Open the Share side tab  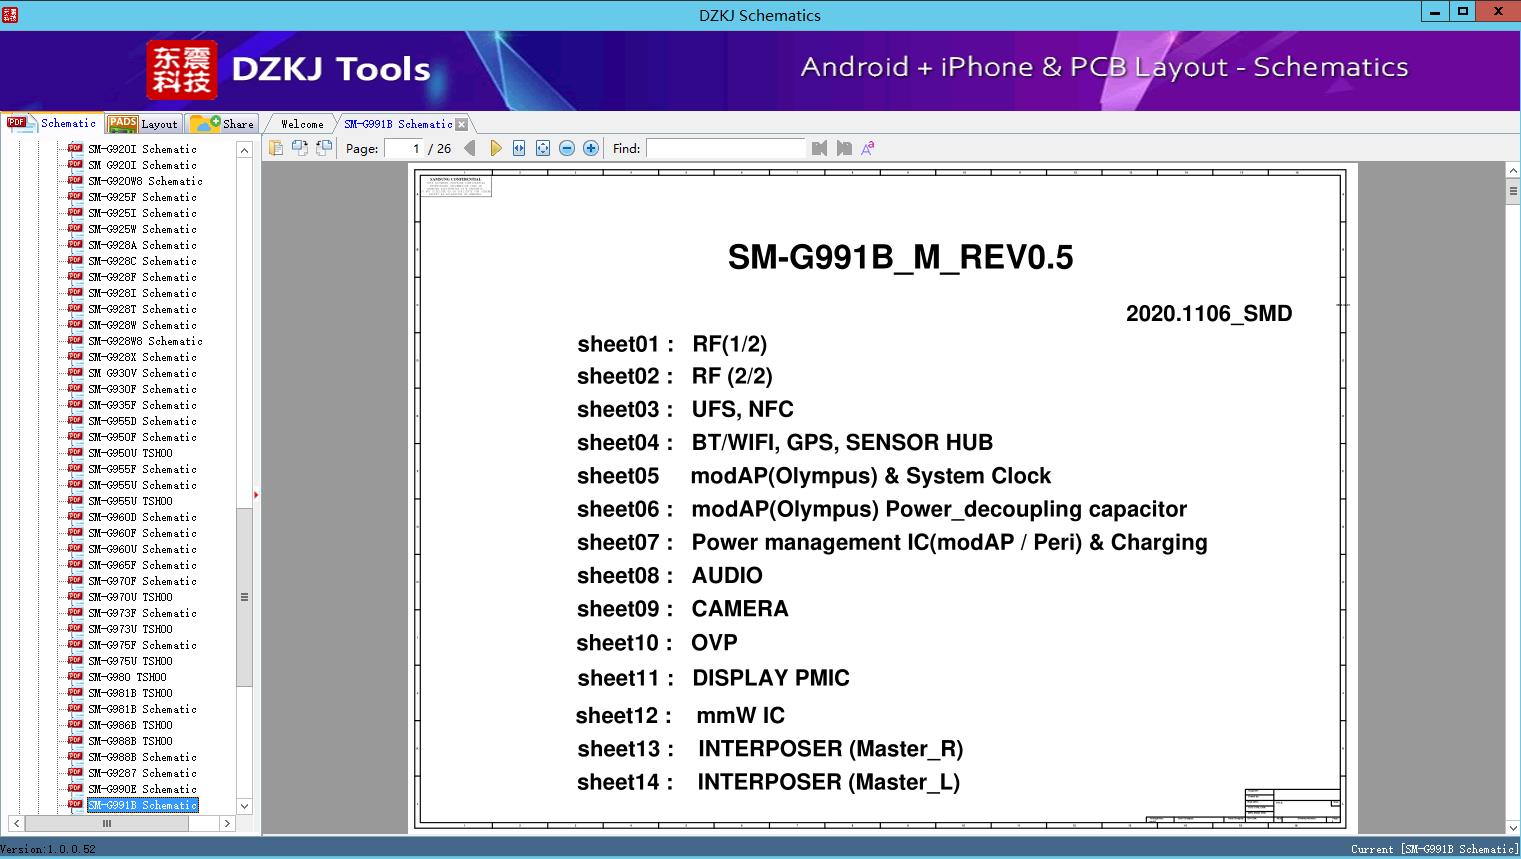click(222, 124)
